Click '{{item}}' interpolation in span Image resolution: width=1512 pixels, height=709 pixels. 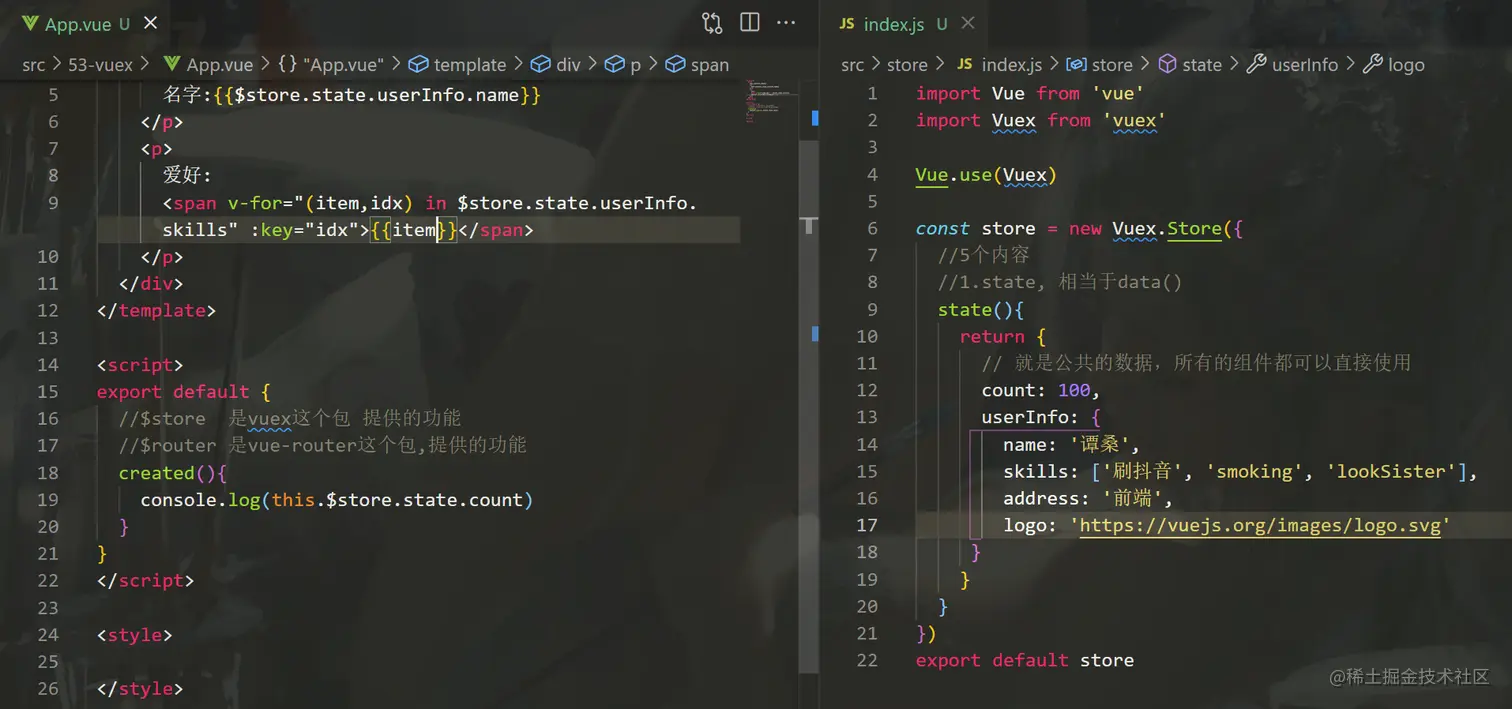pos(414,229)
